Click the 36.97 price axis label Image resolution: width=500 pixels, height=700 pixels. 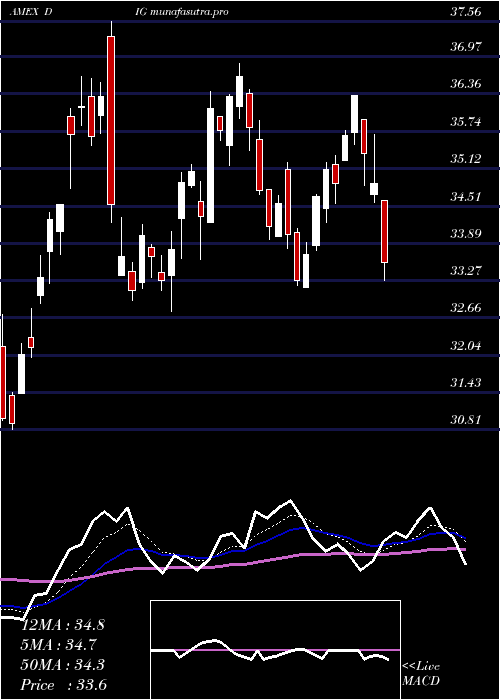pyautogui.click(x=466, y=46)
